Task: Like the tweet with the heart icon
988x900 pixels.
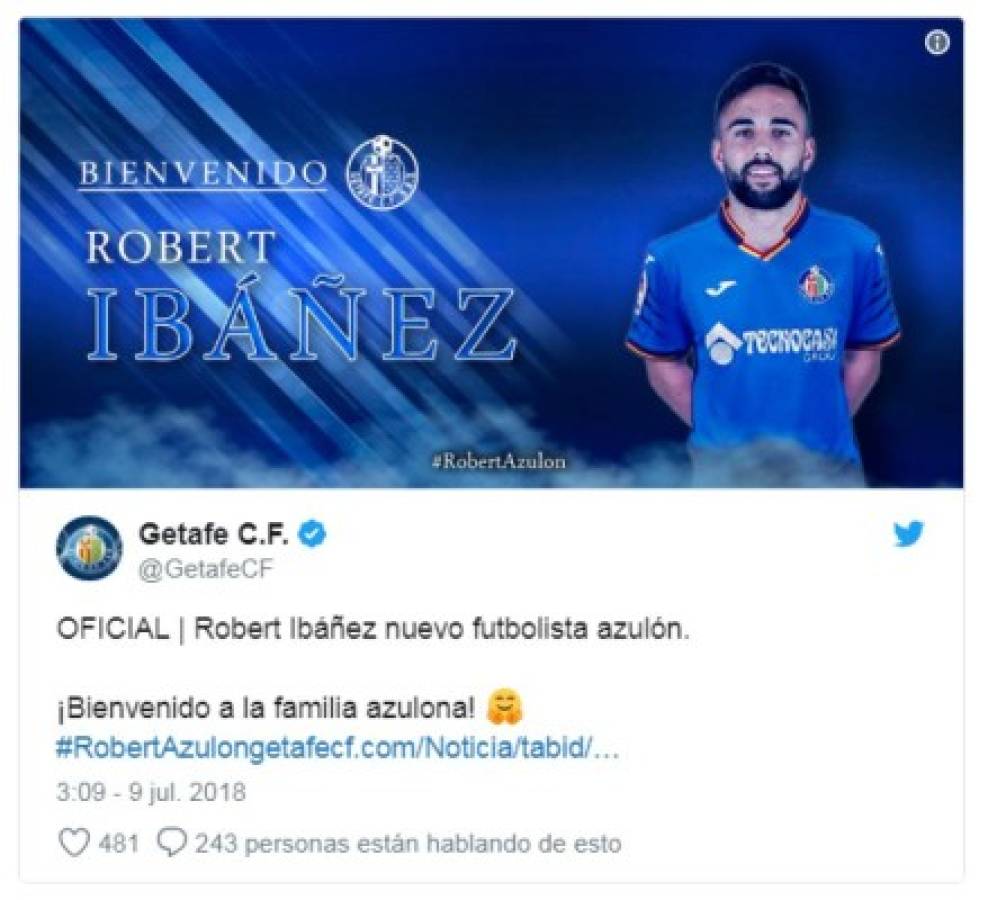Action: click(x=74, y=843)
